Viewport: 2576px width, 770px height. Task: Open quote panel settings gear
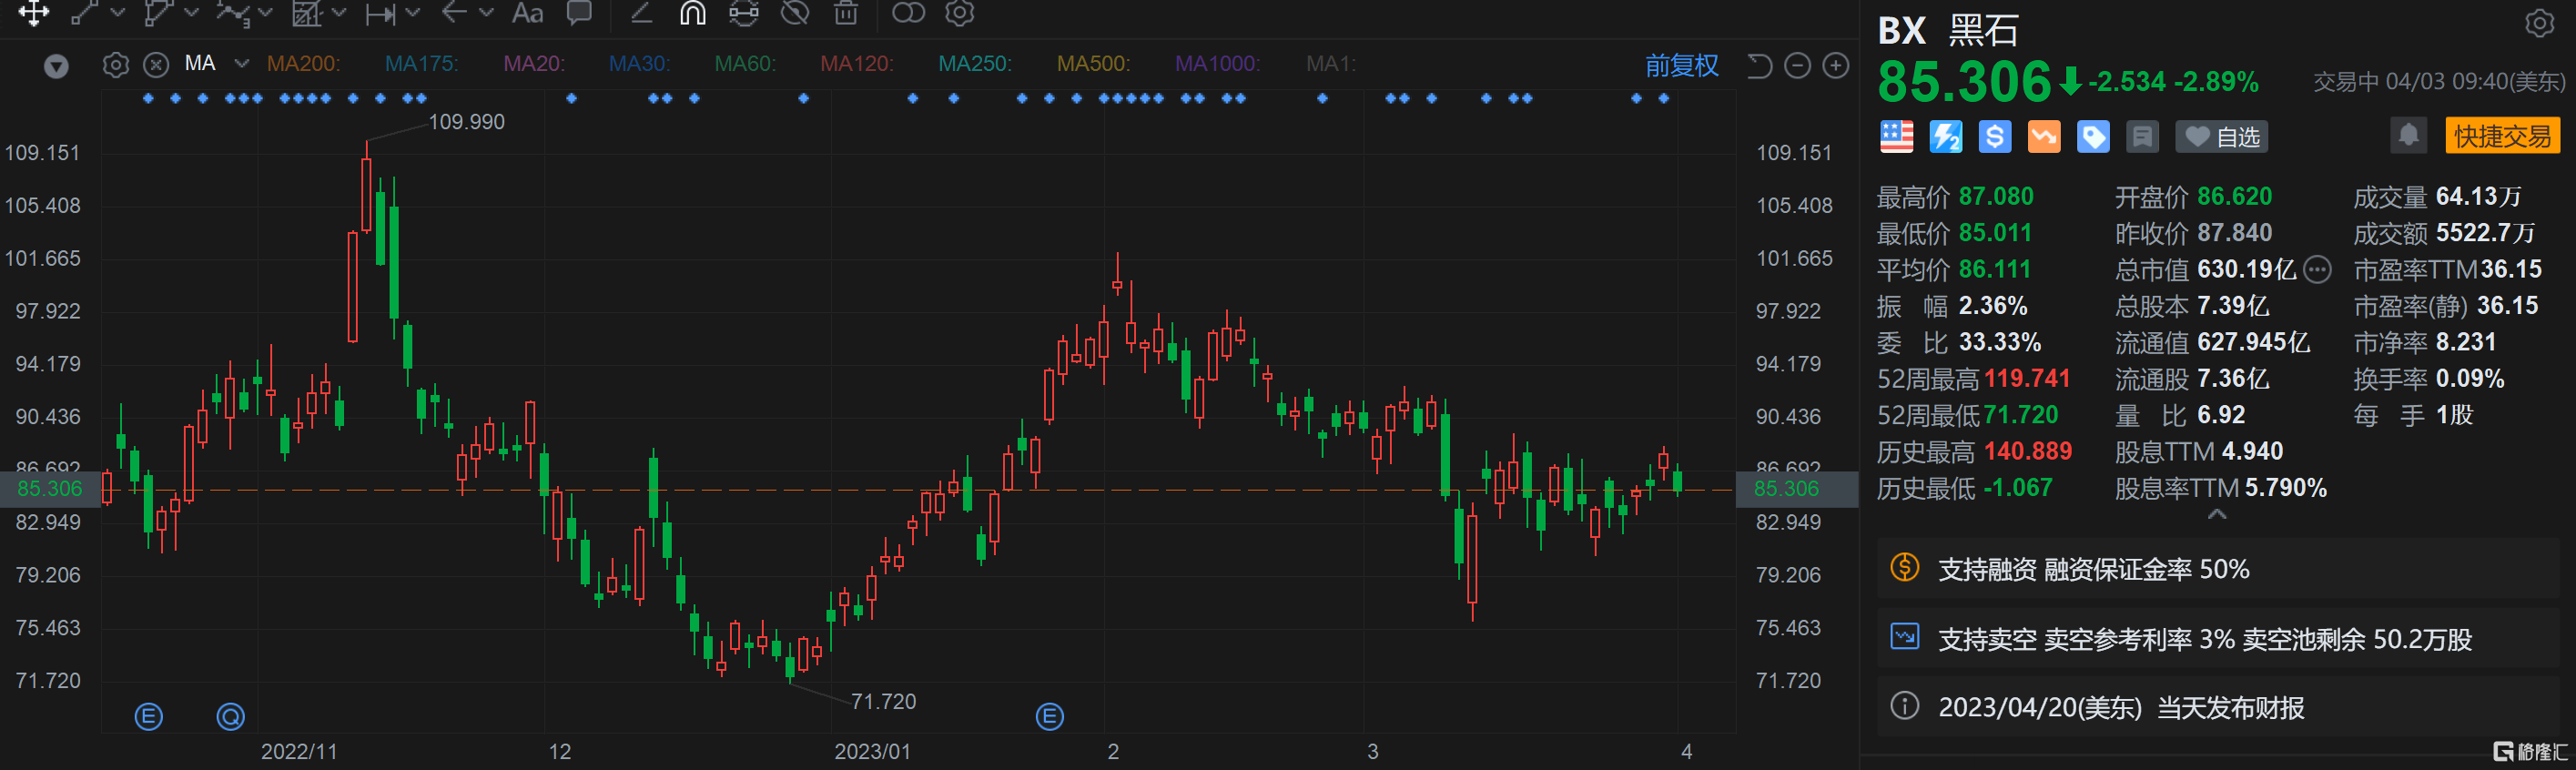[2540, 23]
